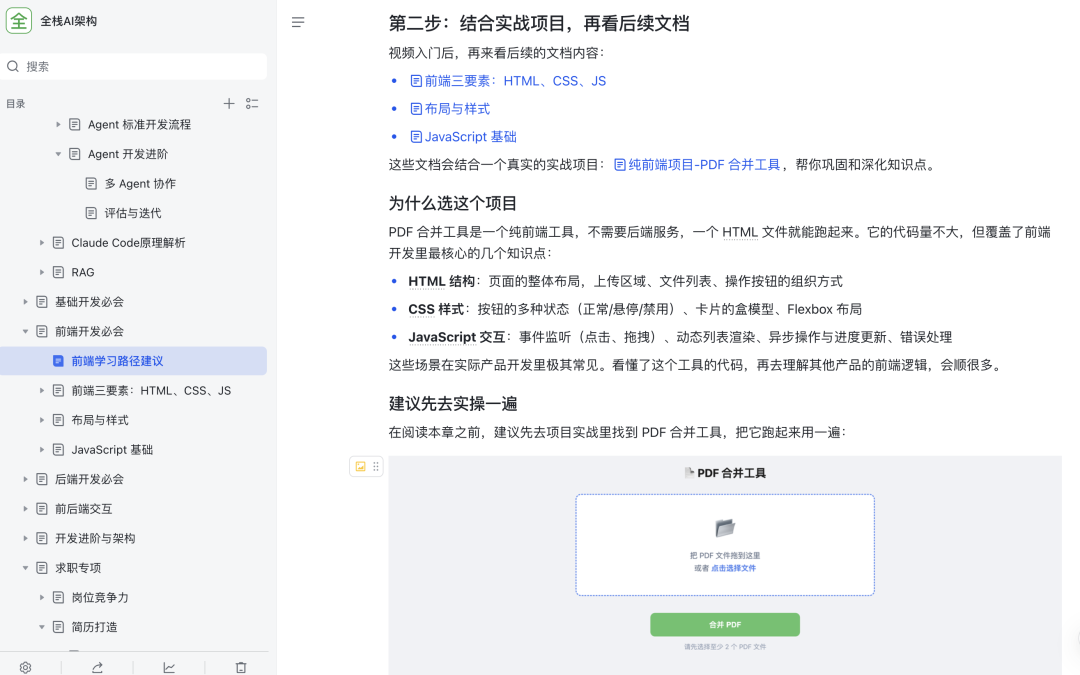The width and height of the screenshot is (1080, 675).
Task: Click the share arrow icon in bottom bar
Action: pyautogui.click(x=97, y=667)
